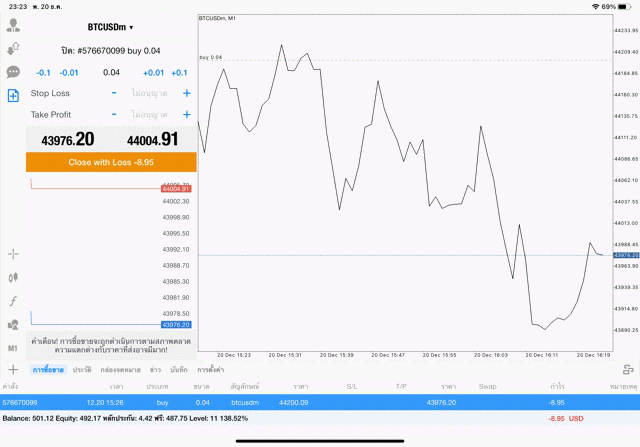Select the M1 timeframe button
The width and height of the screenshot is (640, 447).
pos(14,347)
